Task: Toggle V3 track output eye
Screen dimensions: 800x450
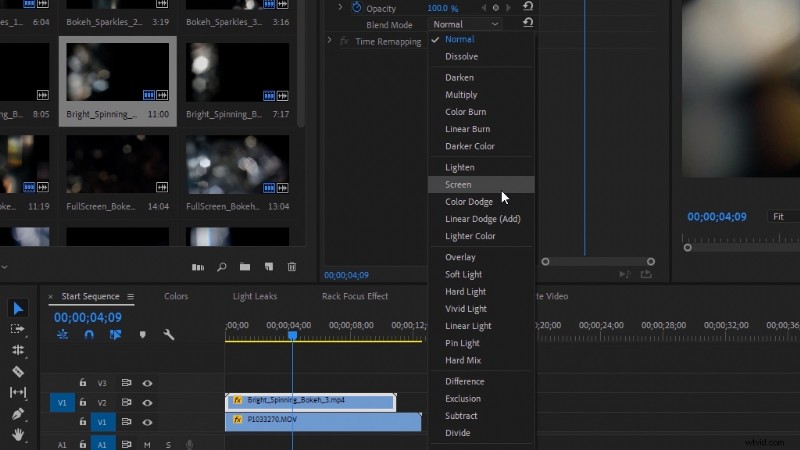Action: (147, 383)
